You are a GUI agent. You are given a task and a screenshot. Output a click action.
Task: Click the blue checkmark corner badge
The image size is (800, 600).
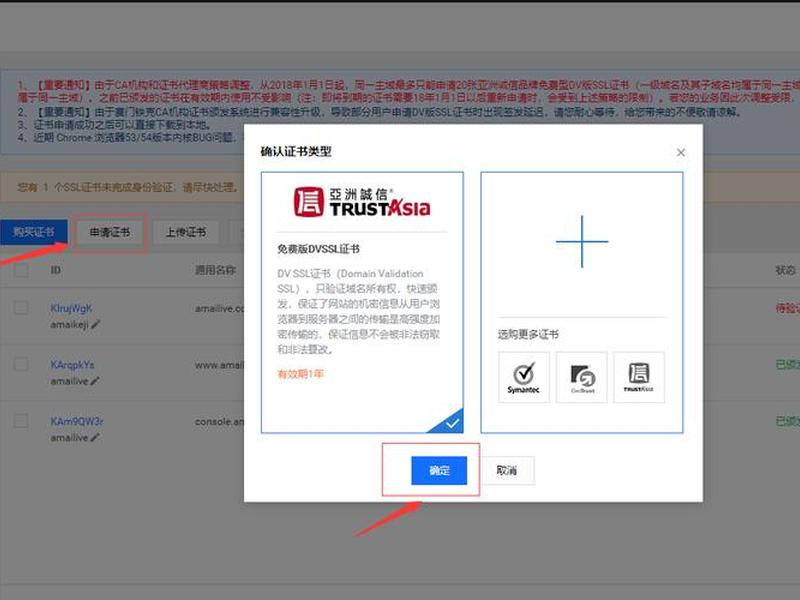(x=449, y=423)
